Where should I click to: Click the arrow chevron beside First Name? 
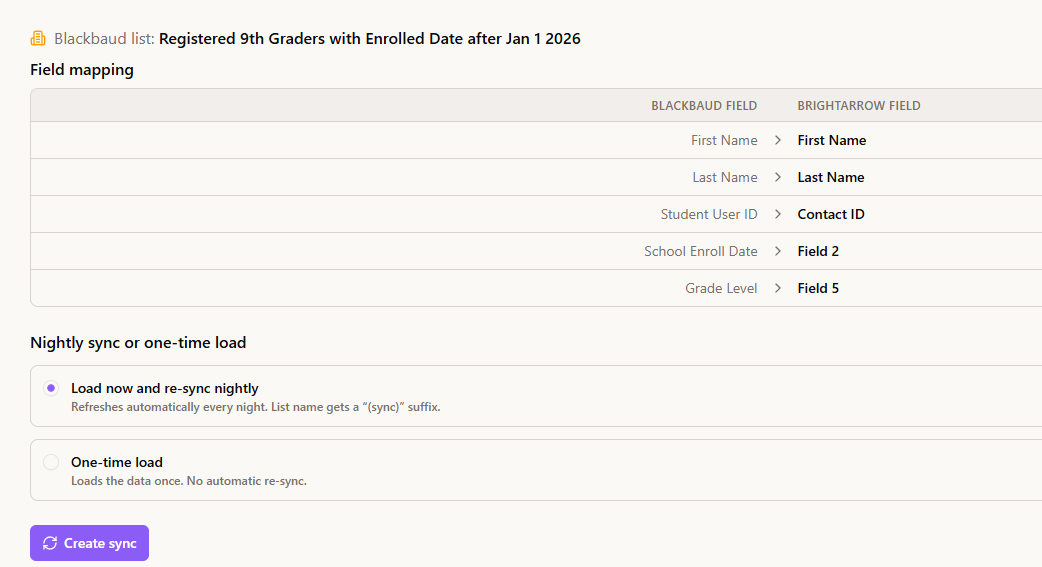[x=778, y=140]
